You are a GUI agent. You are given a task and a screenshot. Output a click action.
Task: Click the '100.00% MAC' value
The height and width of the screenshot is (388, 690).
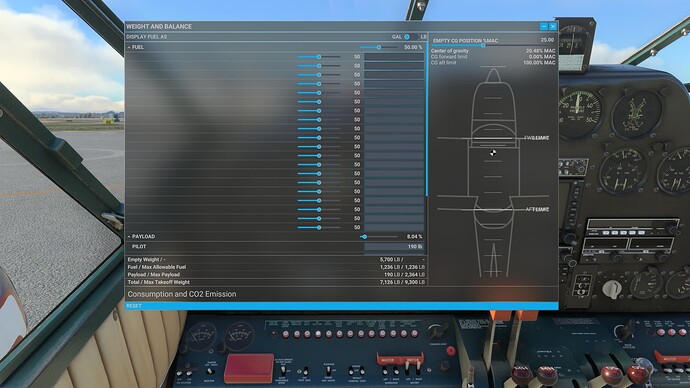(539, 62)
